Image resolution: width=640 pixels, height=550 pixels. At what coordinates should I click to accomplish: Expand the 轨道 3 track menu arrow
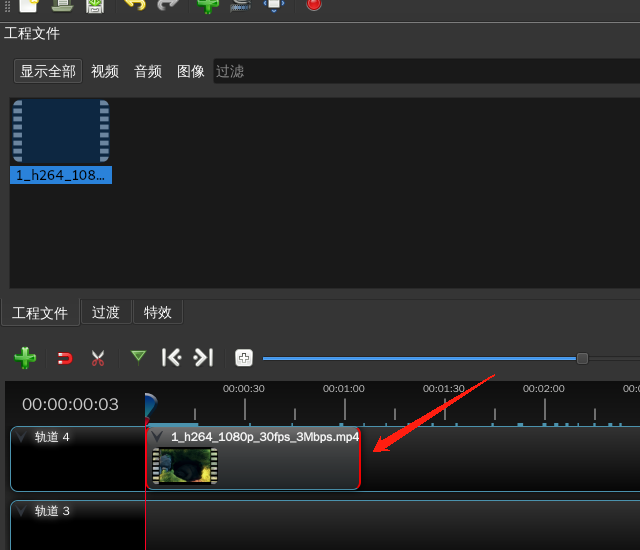[22, 511]
